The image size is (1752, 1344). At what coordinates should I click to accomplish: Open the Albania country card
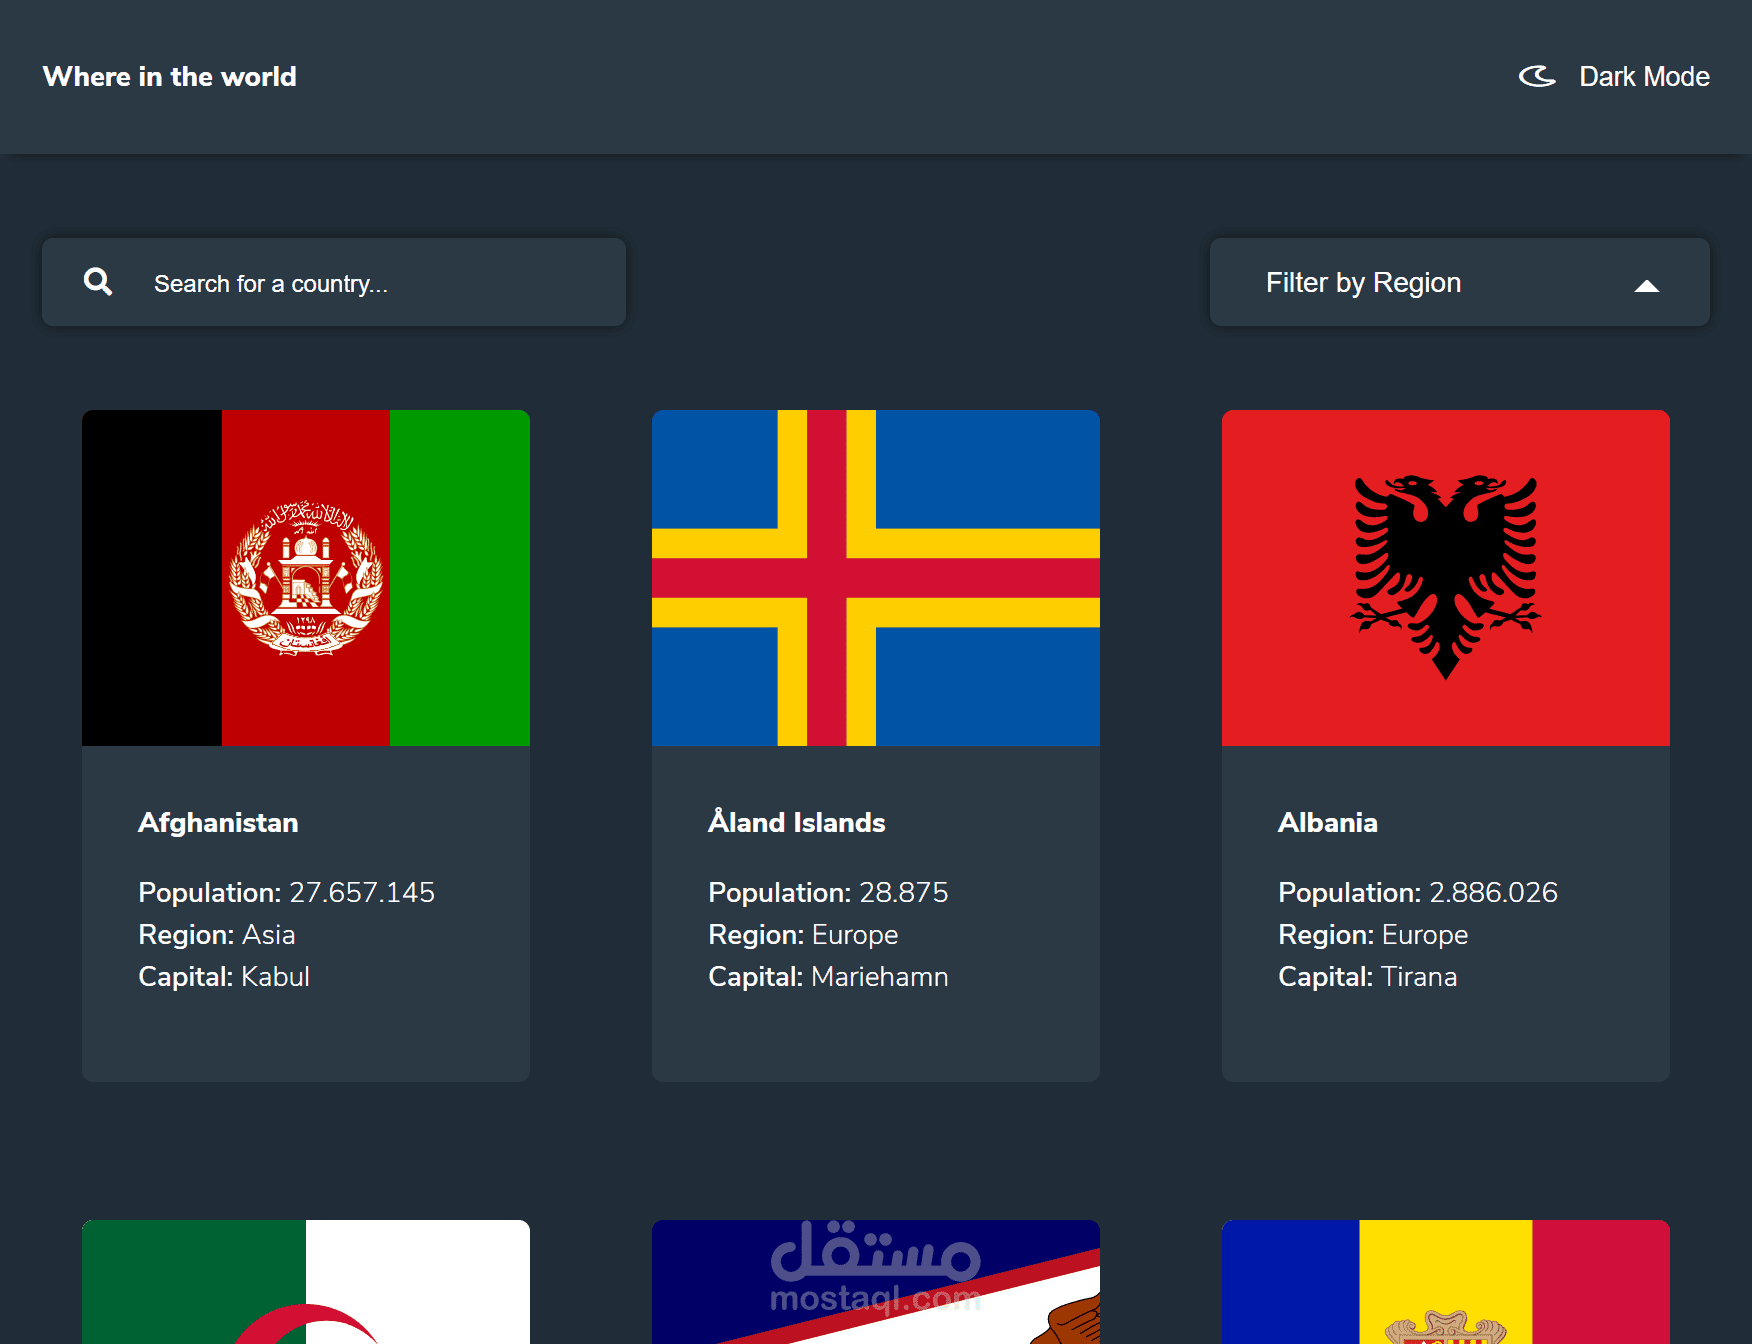click(1445, 745)
